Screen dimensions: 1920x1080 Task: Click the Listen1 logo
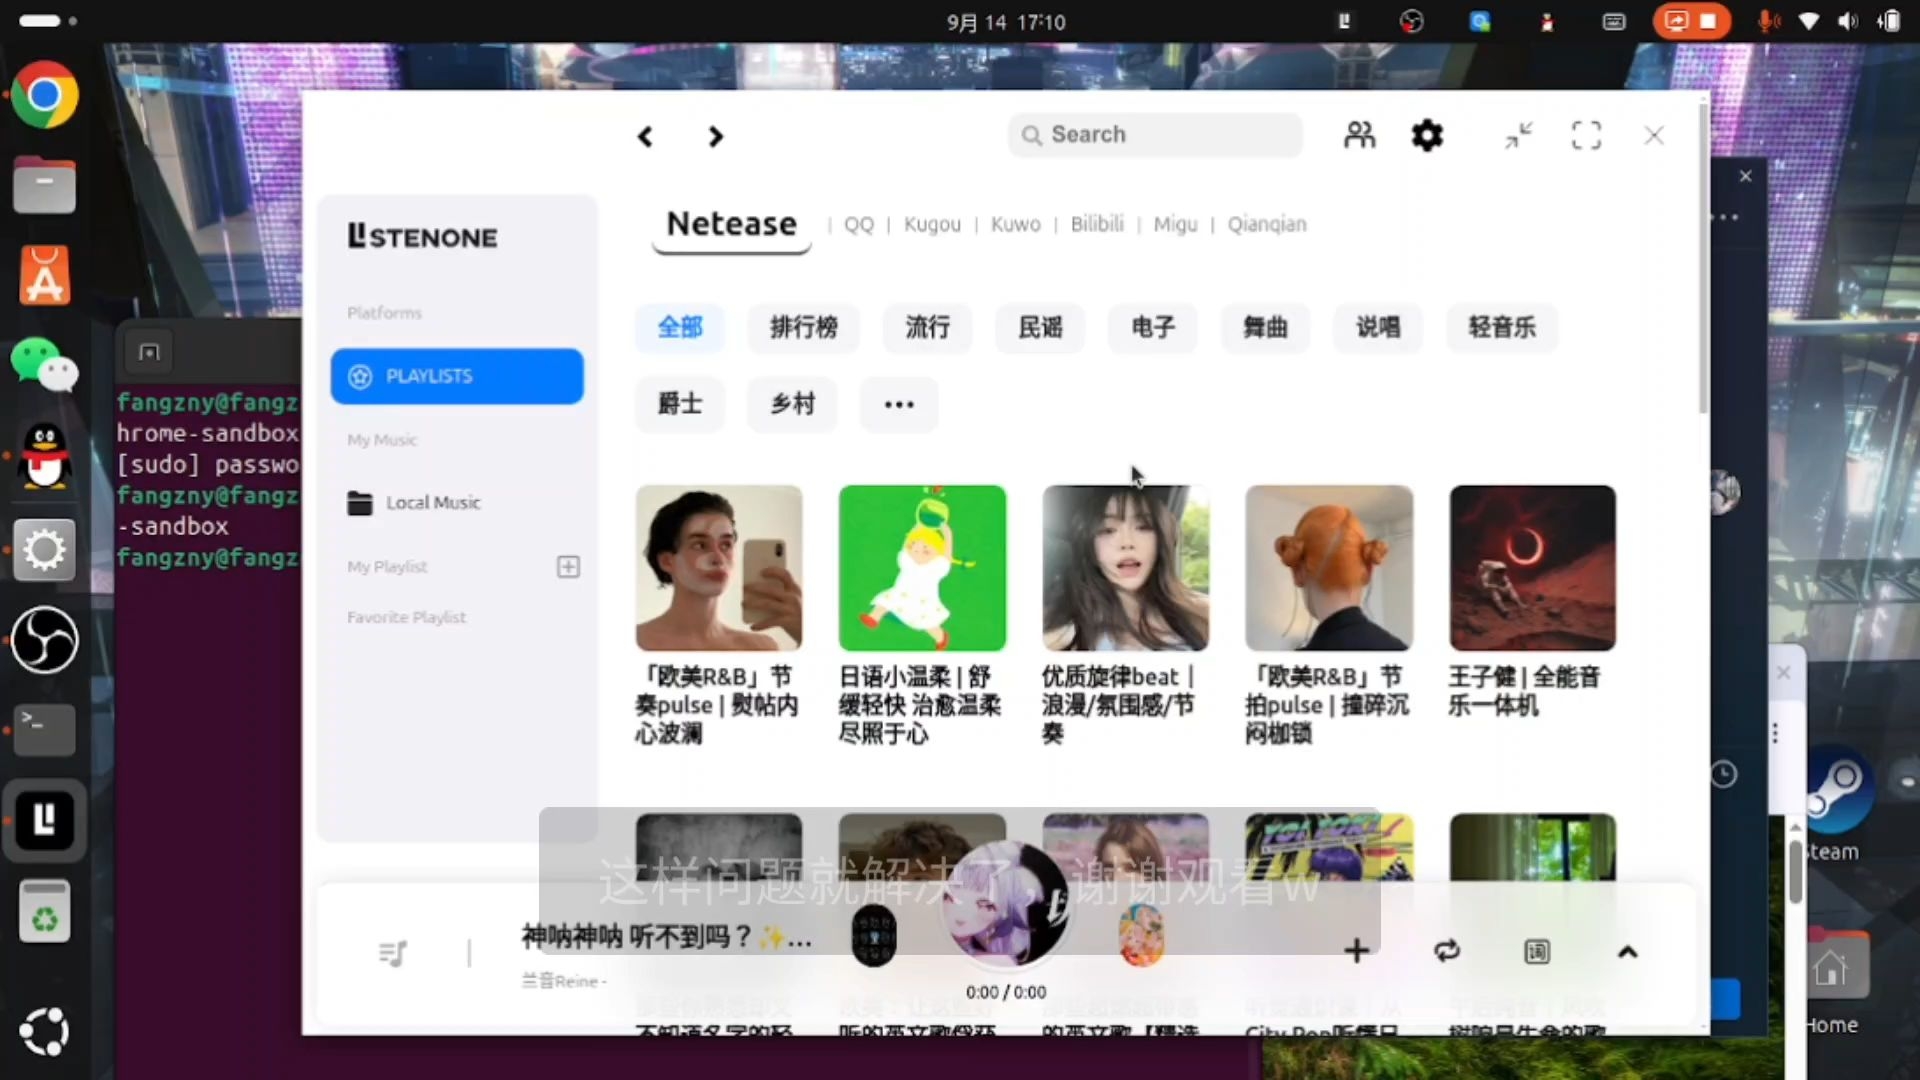[422, 236]
